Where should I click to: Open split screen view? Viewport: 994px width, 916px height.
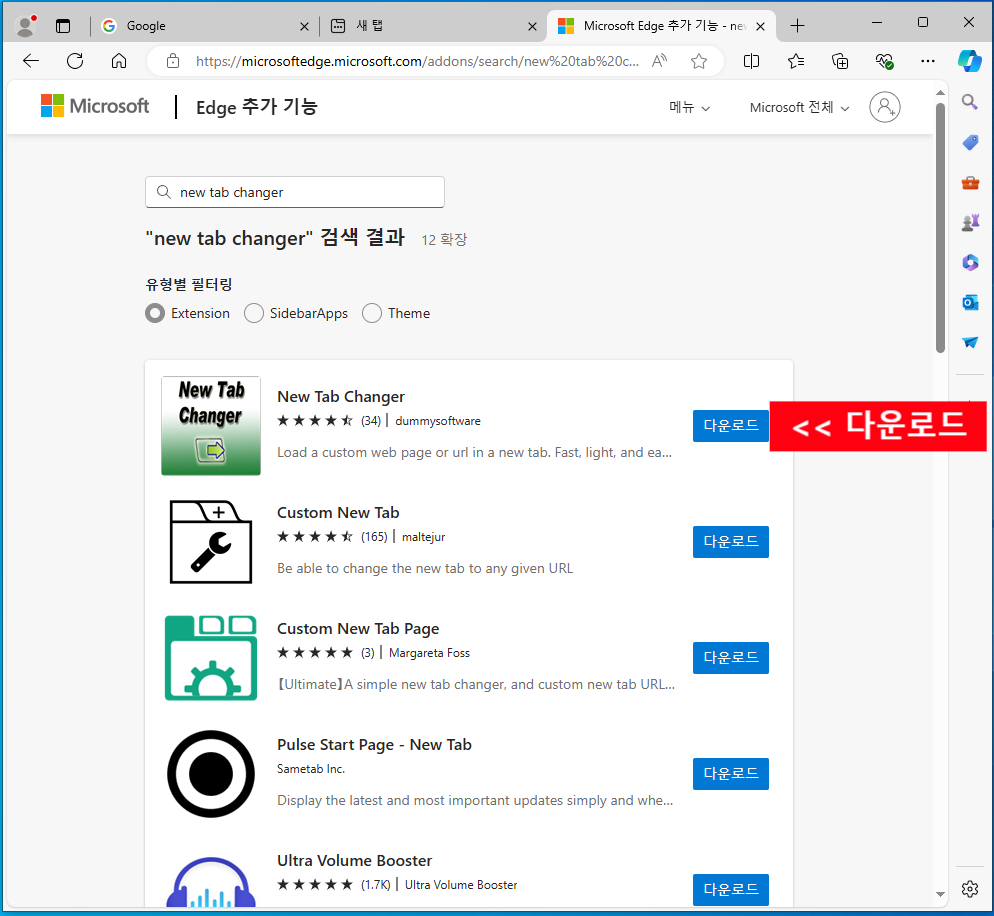pos(751,61)
